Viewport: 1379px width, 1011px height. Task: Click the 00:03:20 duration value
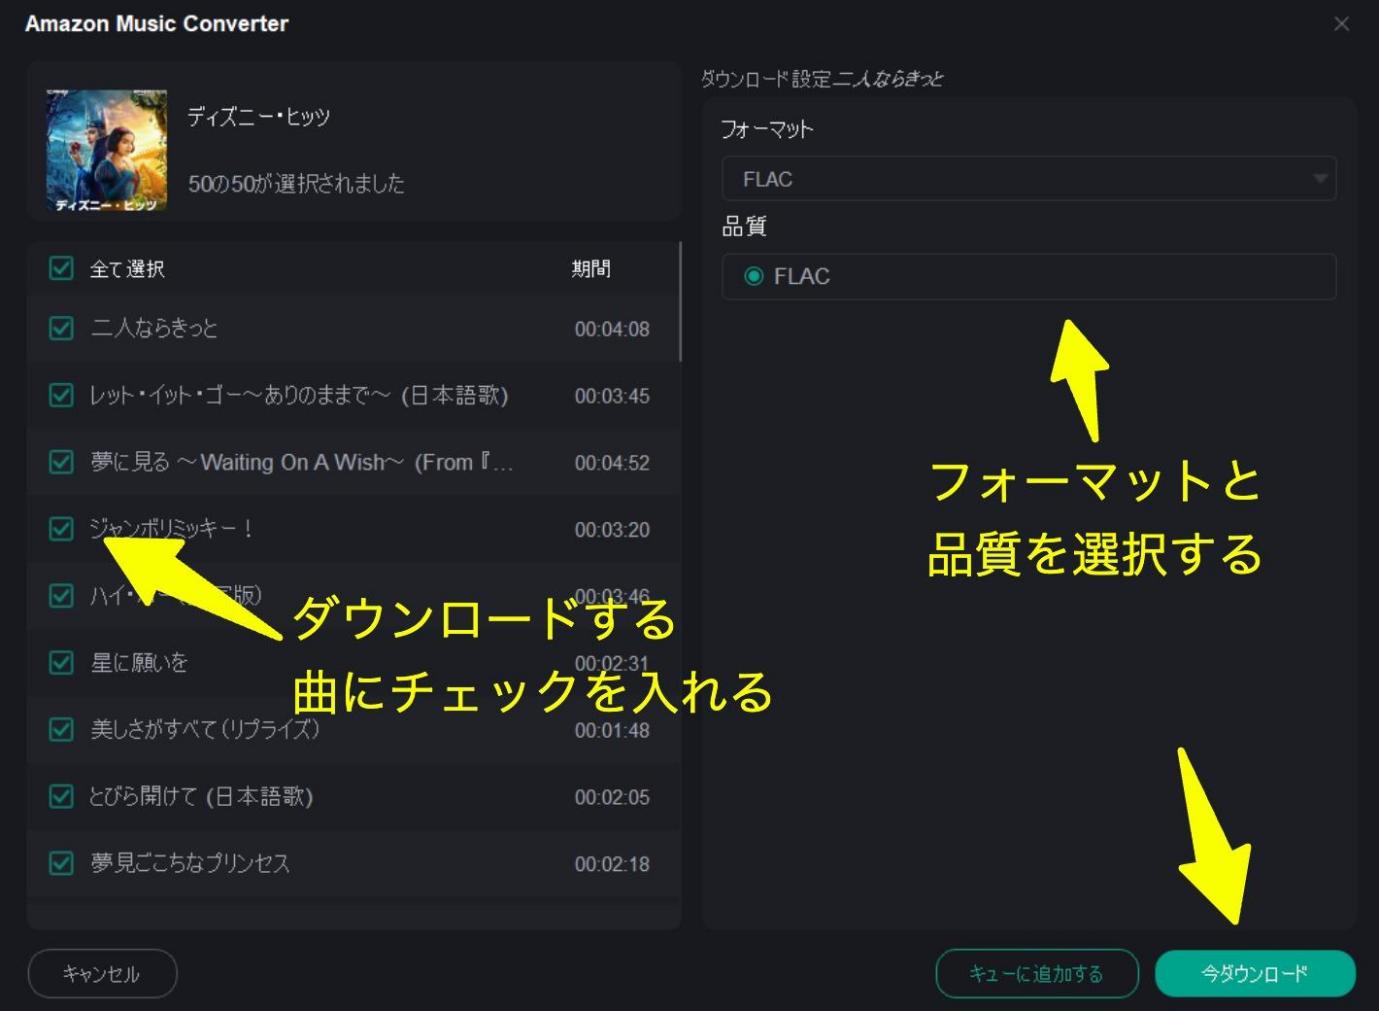click(612, 530)
